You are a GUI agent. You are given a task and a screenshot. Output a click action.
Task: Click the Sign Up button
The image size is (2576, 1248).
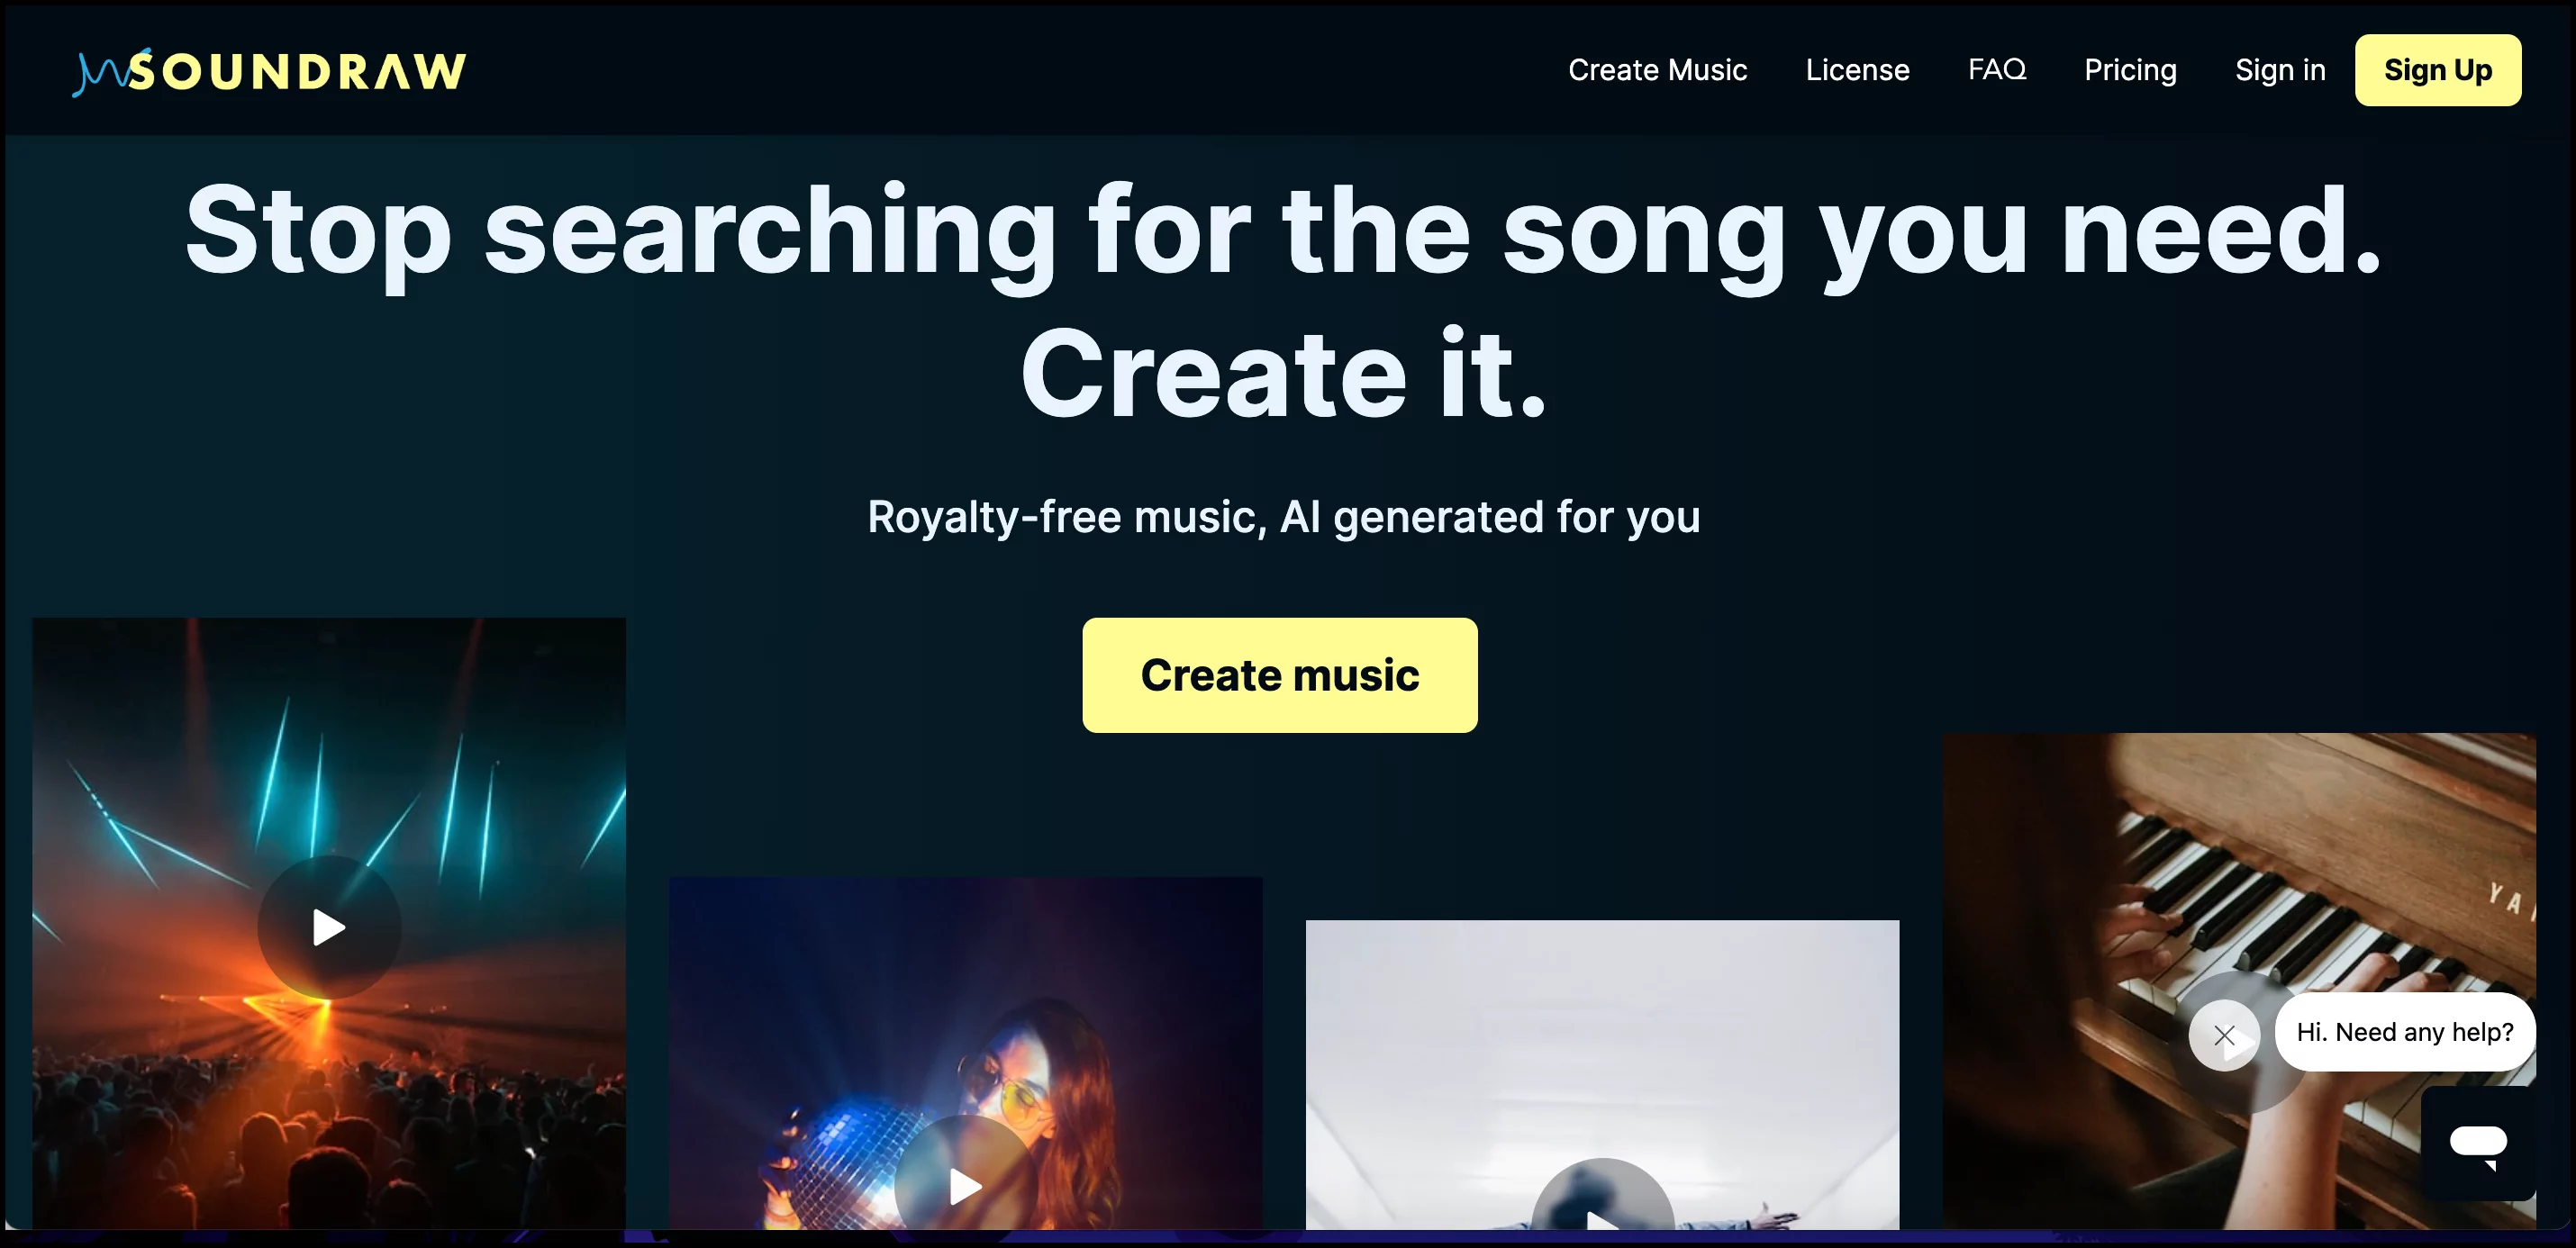(2438, 68)
